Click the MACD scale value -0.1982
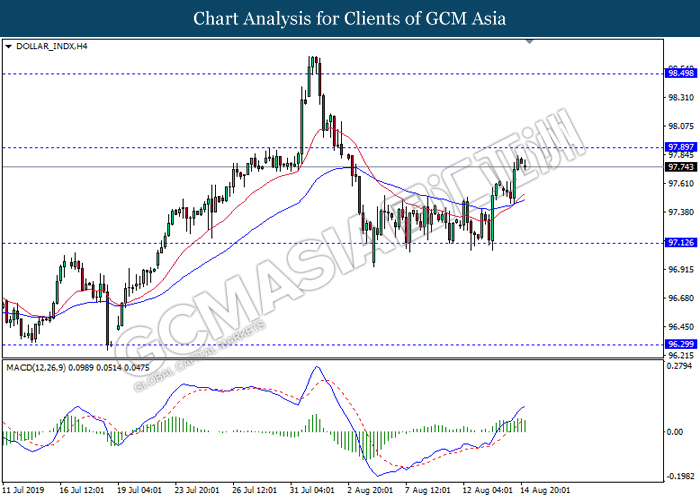Screen dimensions: 700x500 coord(680,476)
